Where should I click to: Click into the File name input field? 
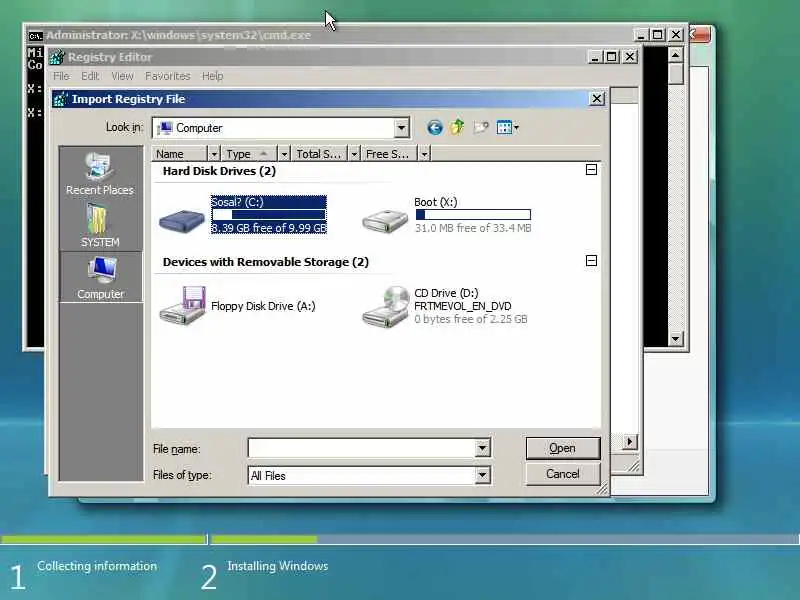pos(362,448)
